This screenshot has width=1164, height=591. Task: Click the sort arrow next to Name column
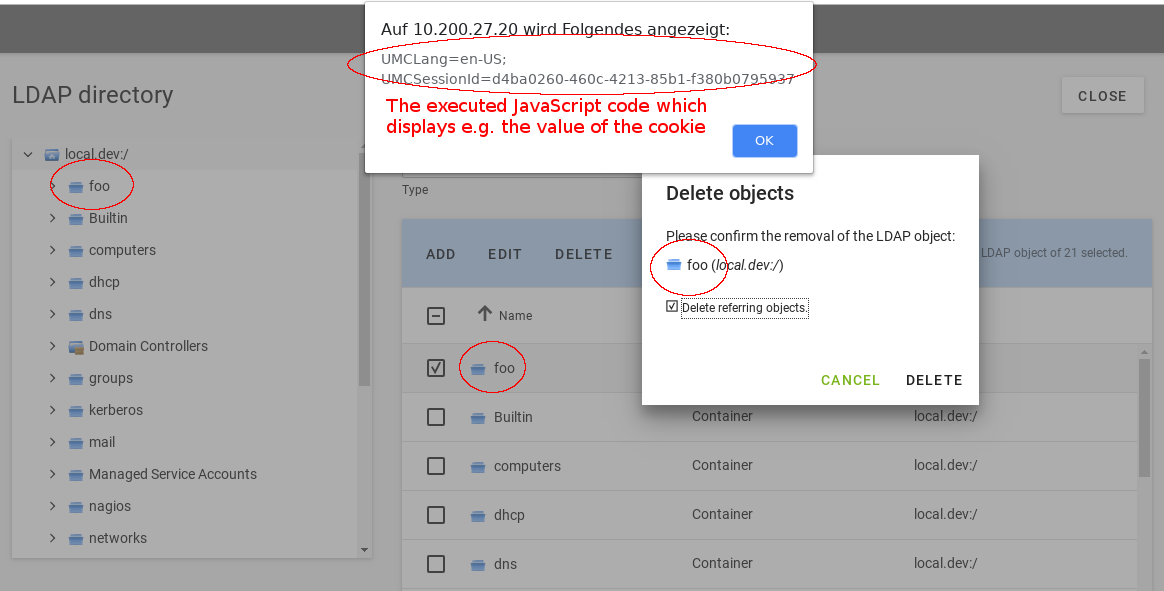point(485,314)
